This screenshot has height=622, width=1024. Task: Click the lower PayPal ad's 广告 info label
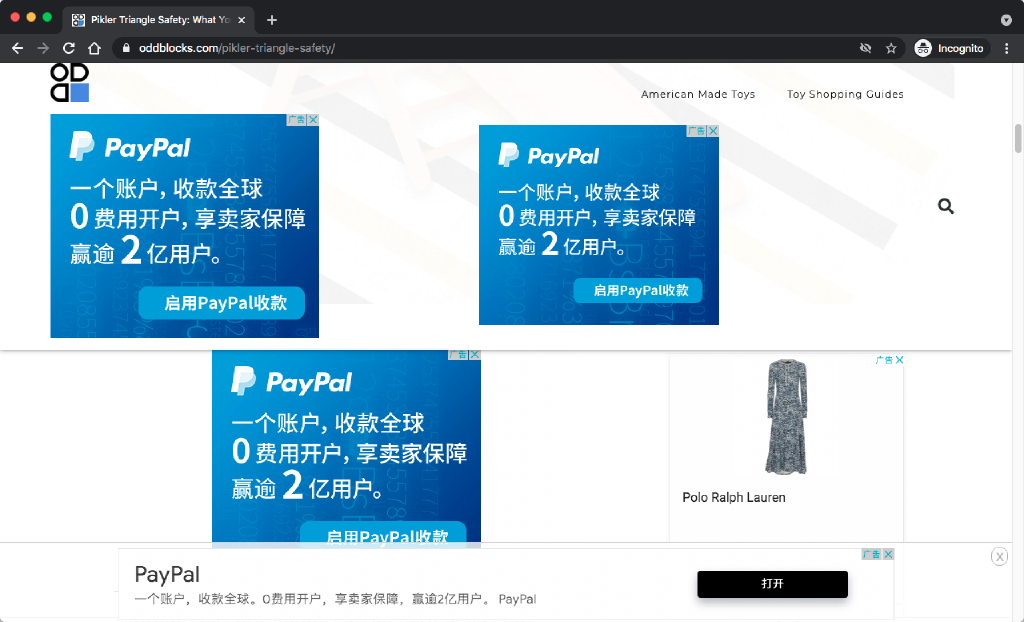[458, 355]
